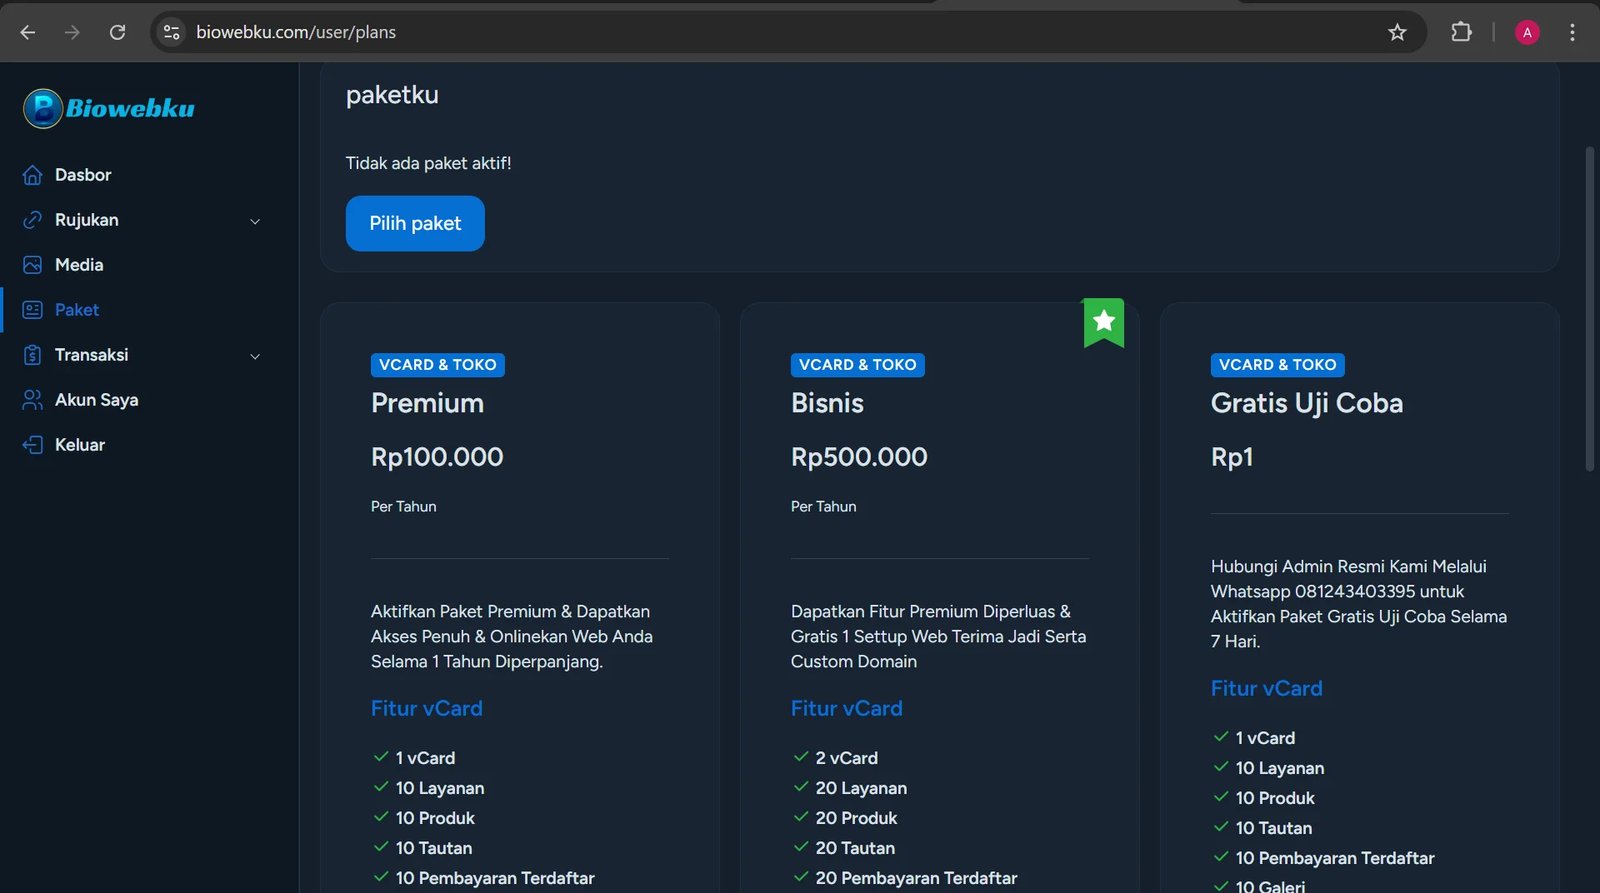Click check icon beside "2 vCard"
The width and height of the screenshot is (1600, 893).
coord(801,757)
